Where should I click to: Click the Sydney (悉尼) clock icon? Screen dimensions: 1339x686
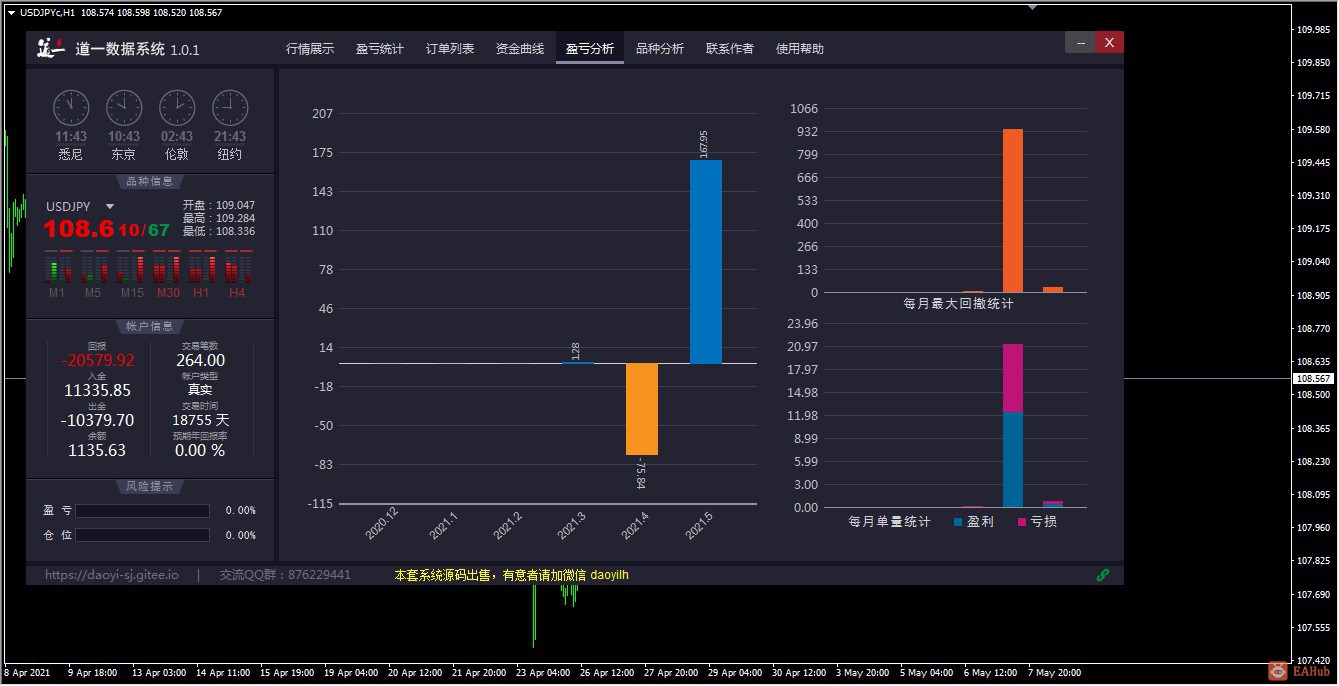[71, 108]
